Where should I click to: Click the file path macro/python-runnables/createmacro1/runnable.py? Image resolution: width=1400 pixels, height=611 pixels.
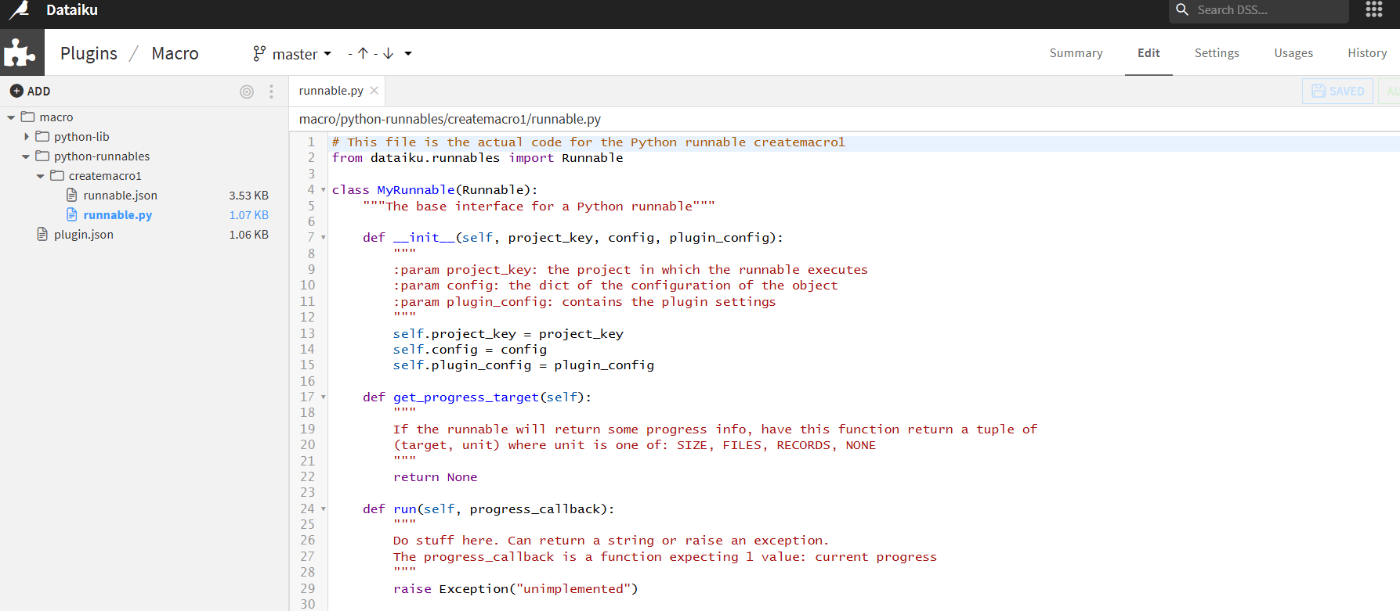(x=450, y=119)
